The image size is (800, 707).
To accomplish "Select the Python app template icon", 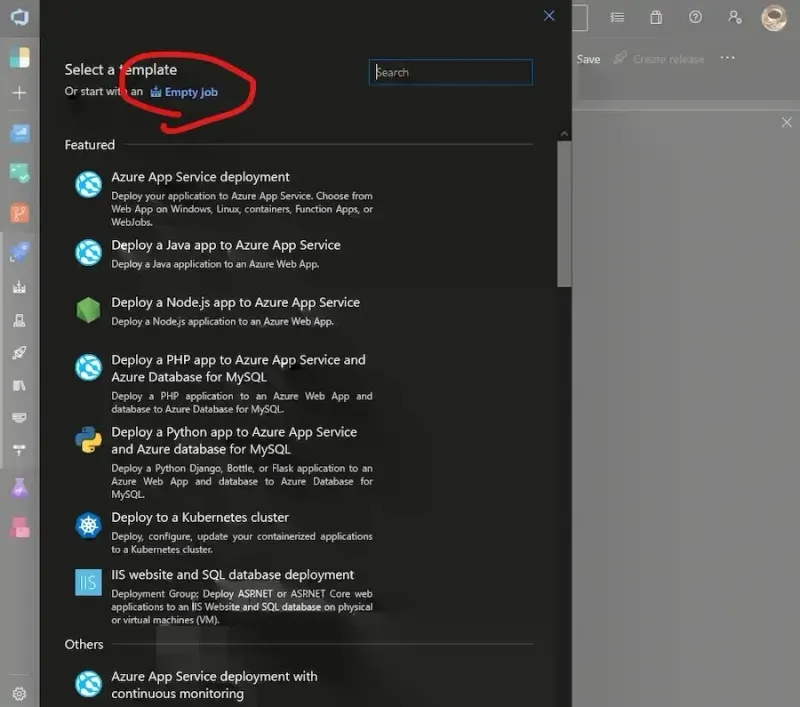I will tap(89, 440).
